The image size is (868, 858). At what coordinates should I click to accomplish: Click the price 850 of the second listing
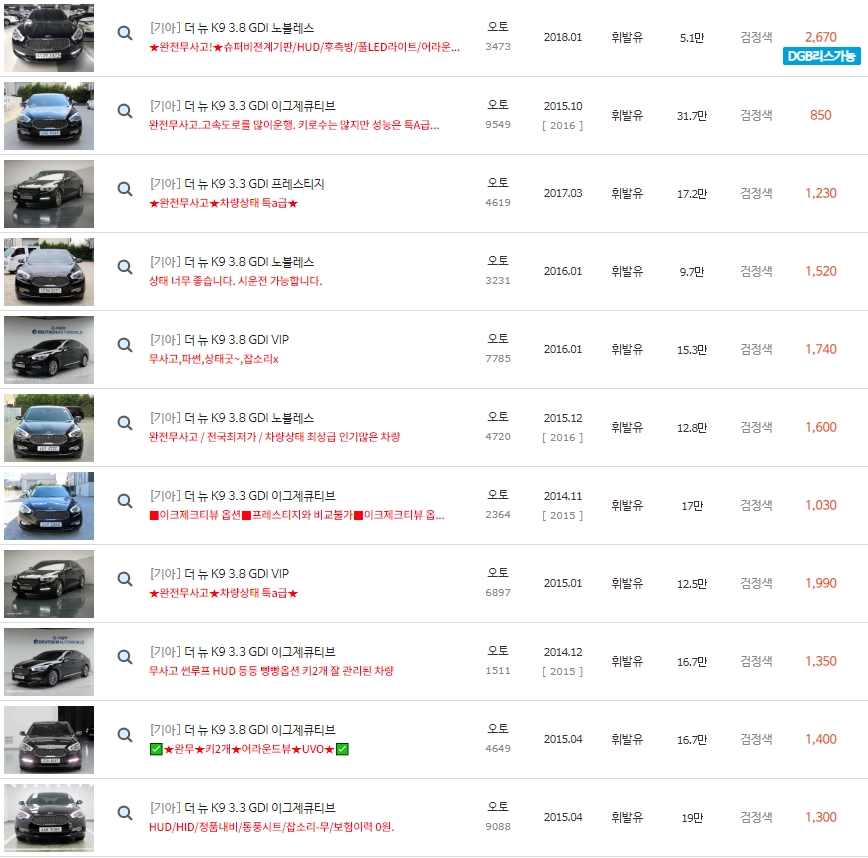(x=821, y=115)
